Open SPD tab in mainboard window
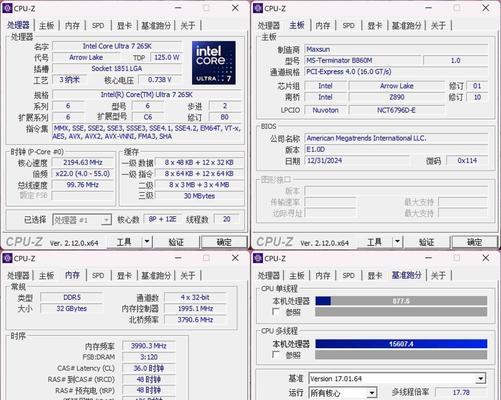501x400 pixels. (349, 25)
